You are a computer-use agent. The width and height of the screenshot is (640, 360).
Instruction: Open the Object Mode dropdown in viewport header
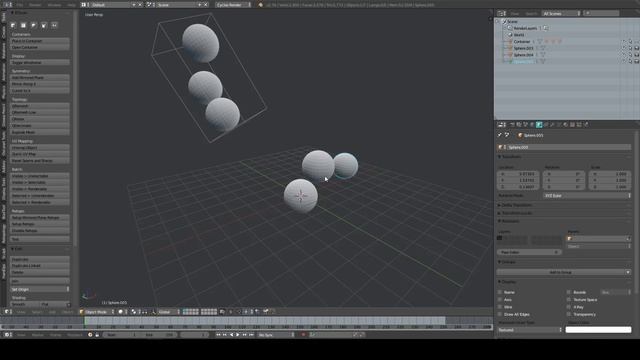point(97,312)
